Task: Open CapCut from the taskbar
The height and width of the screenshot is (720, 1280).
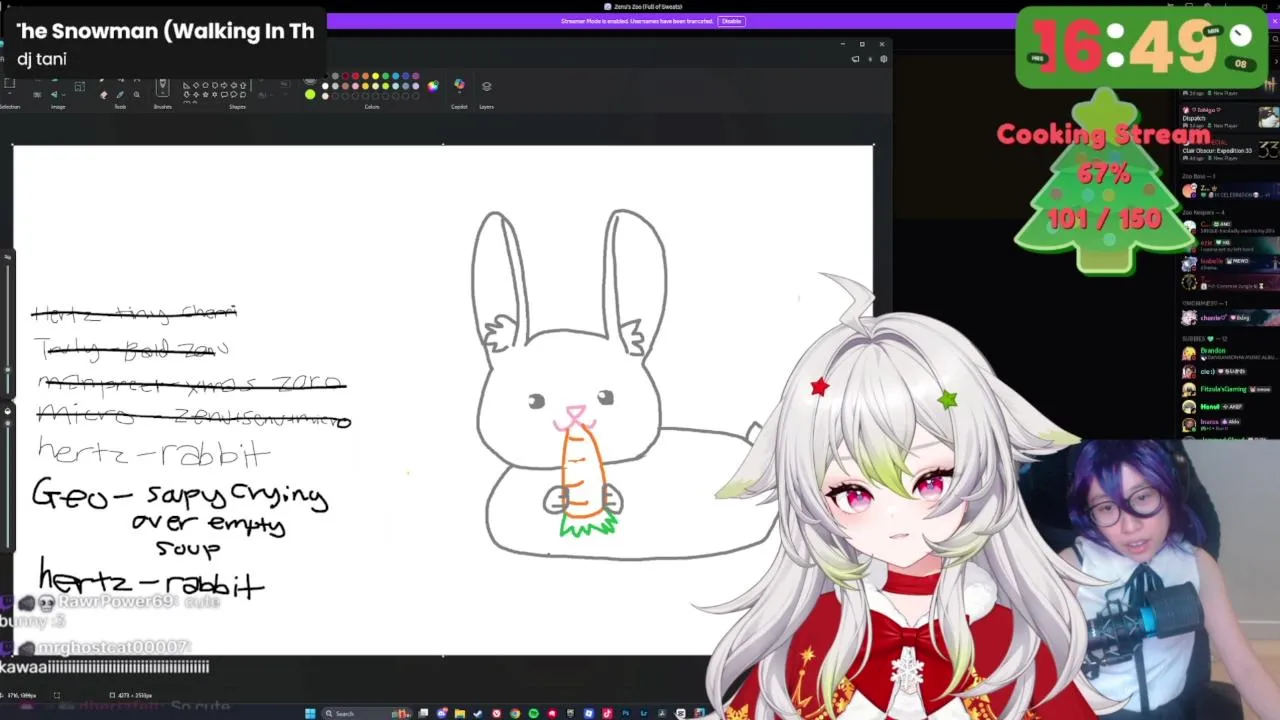Action: coord(680,713)
